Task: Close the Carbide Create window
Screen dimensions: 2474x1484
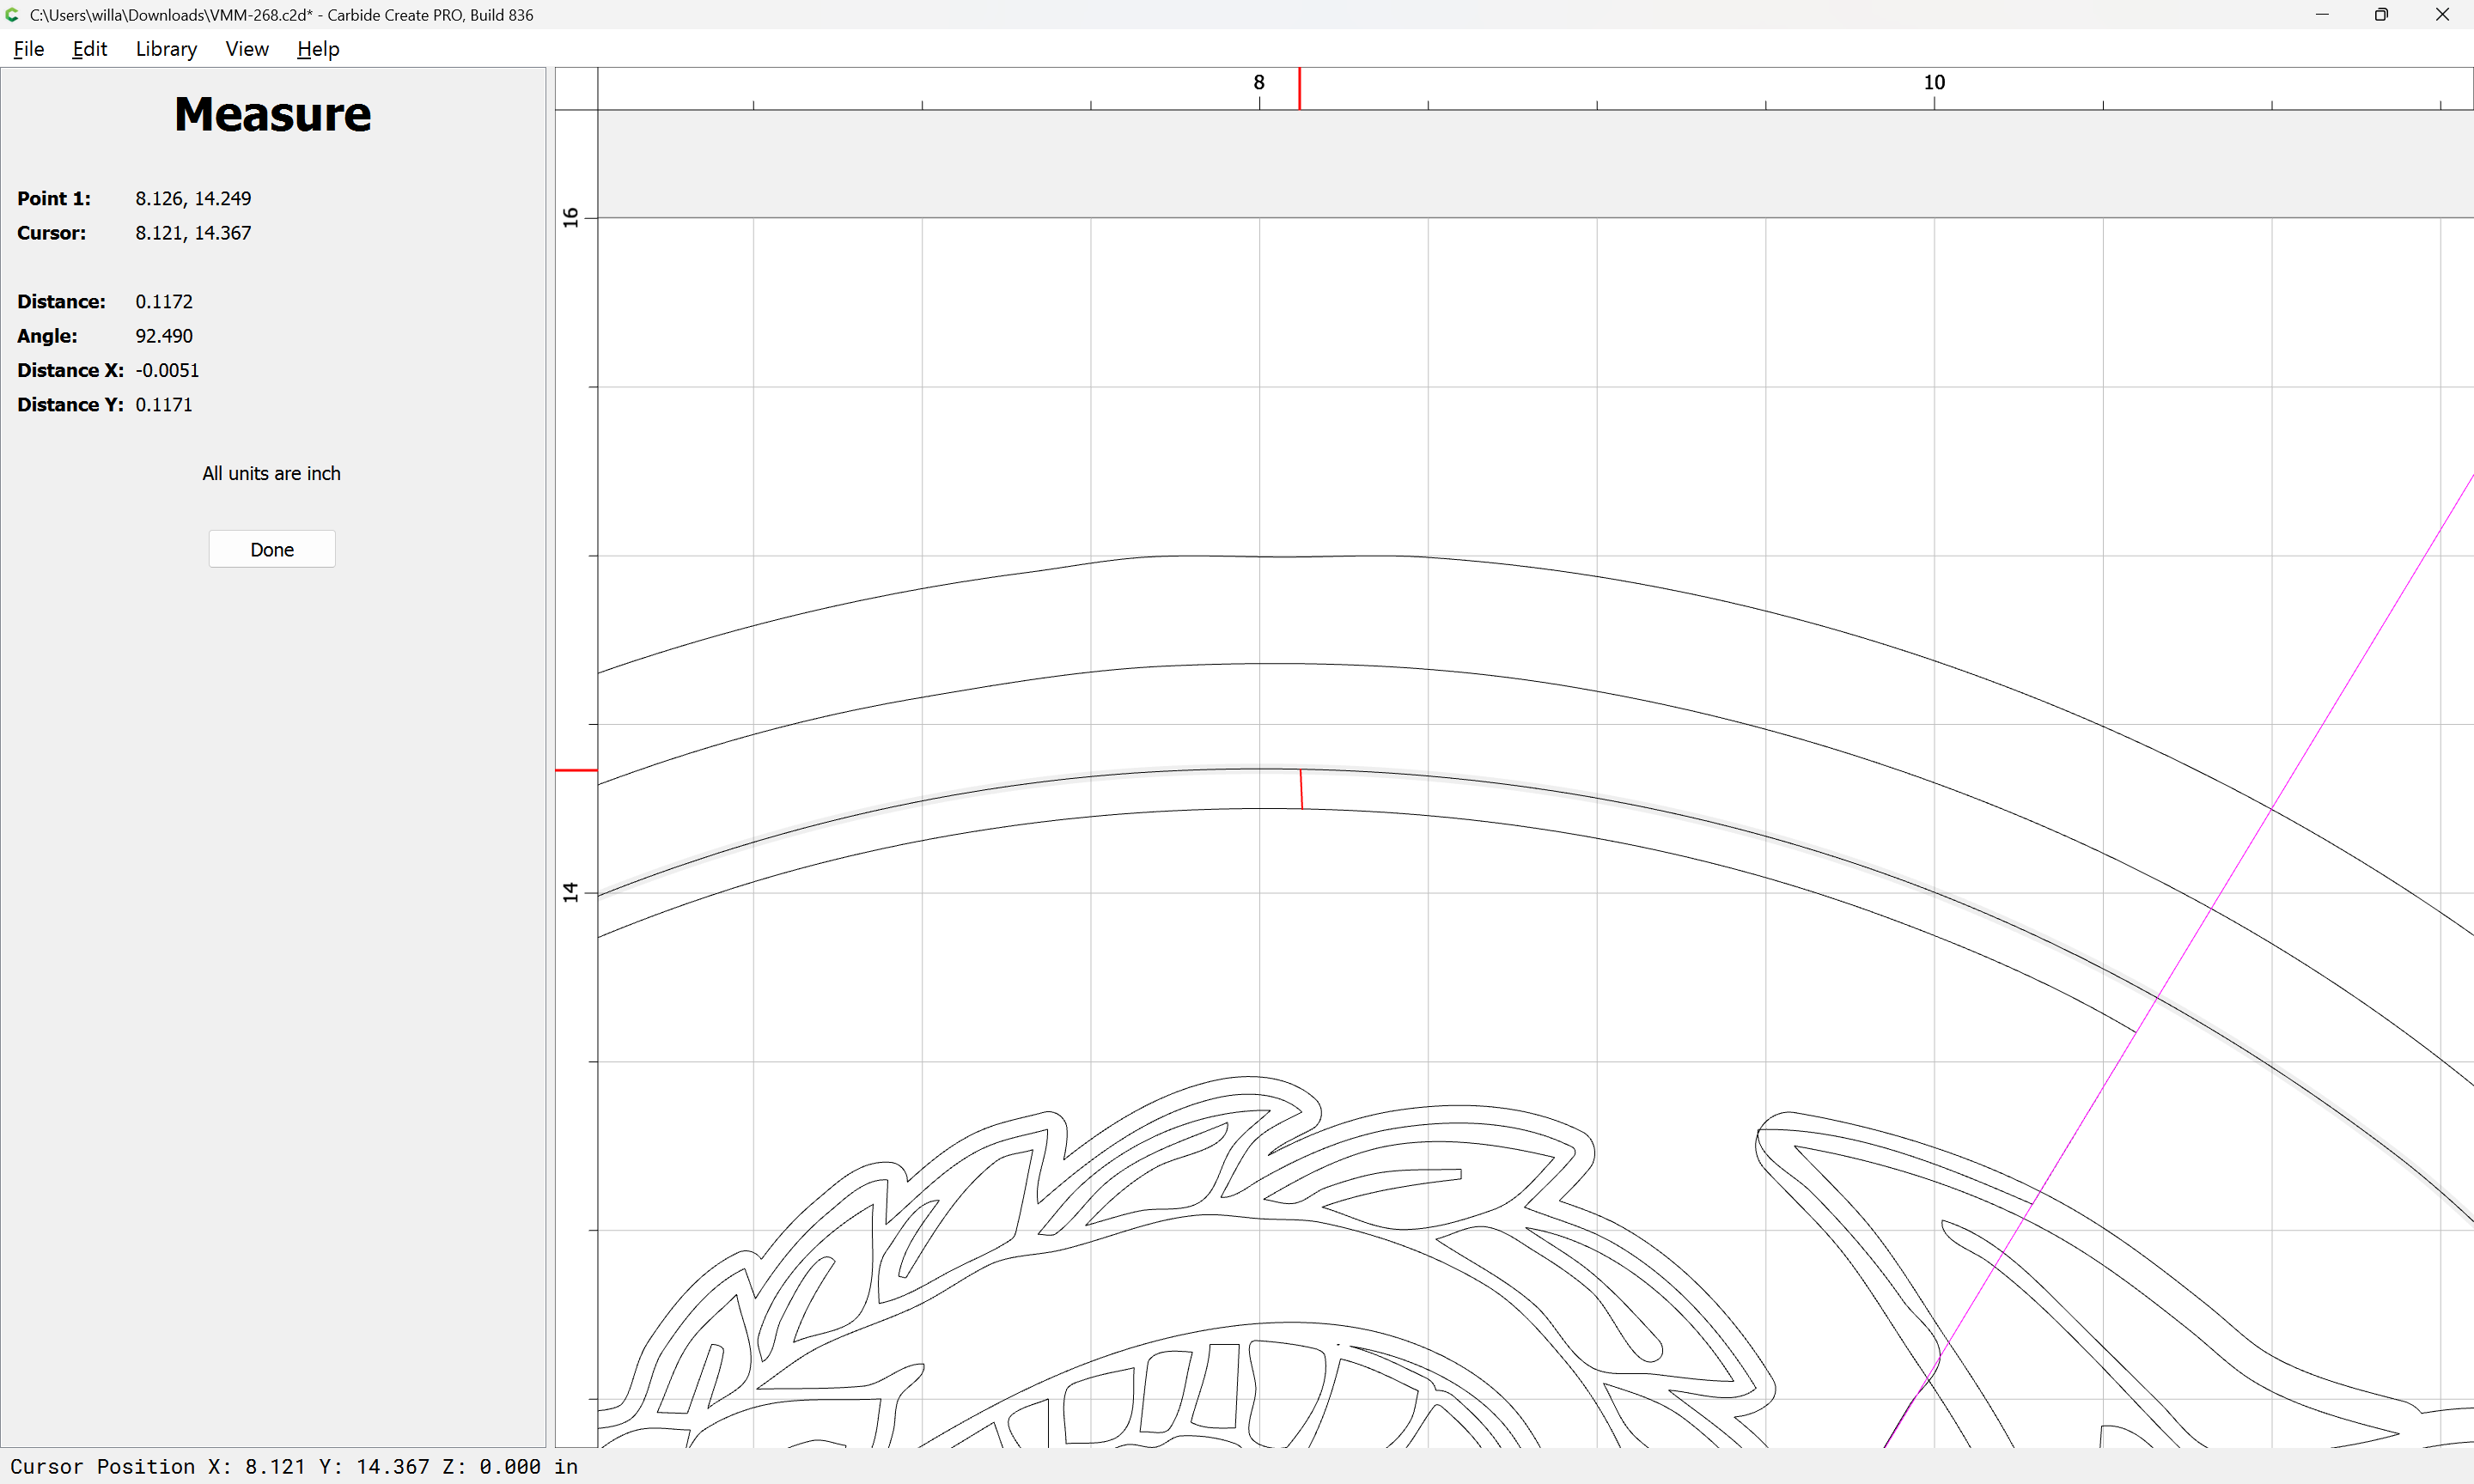Action: point(2442,15)
